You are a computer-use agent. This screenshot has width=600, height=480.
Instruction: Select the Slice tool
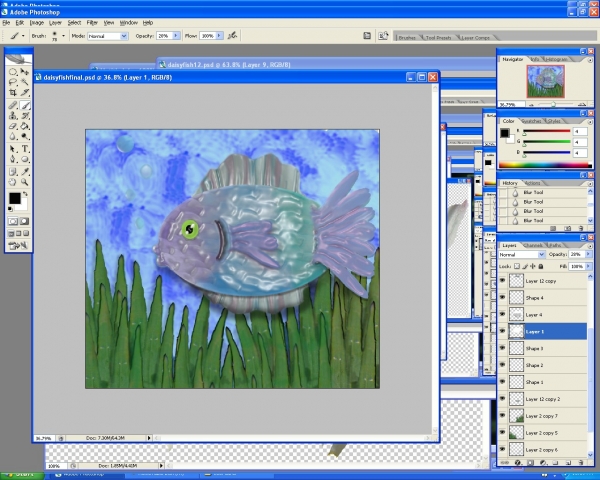(x=24, y=92)
